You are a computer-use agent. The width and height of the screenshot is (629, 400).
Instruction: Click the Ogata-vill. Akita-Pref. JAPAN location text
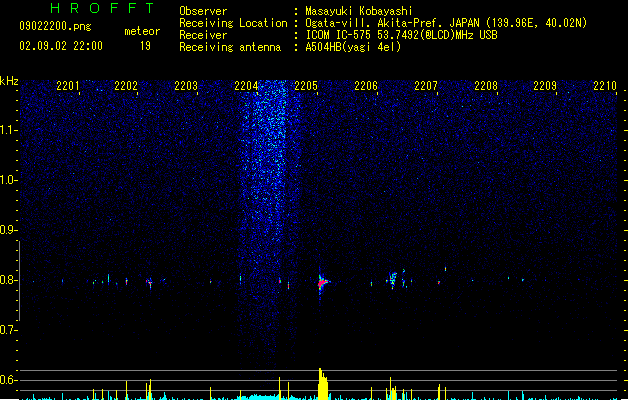tap(446, 23)
